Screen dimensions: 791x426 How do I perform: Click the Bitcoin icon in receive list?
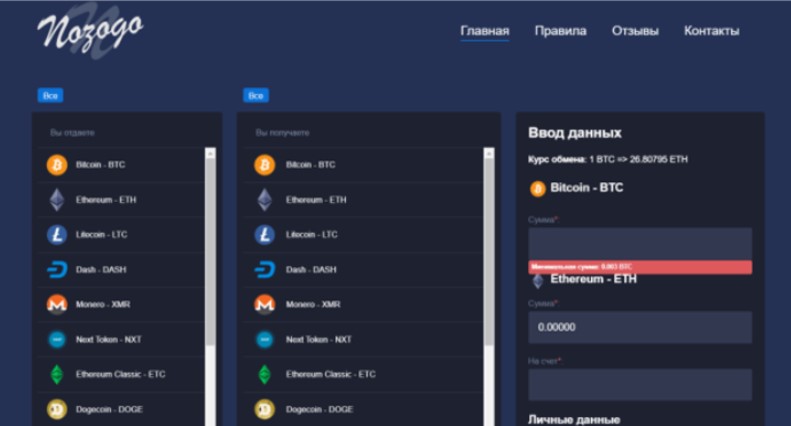264,165
